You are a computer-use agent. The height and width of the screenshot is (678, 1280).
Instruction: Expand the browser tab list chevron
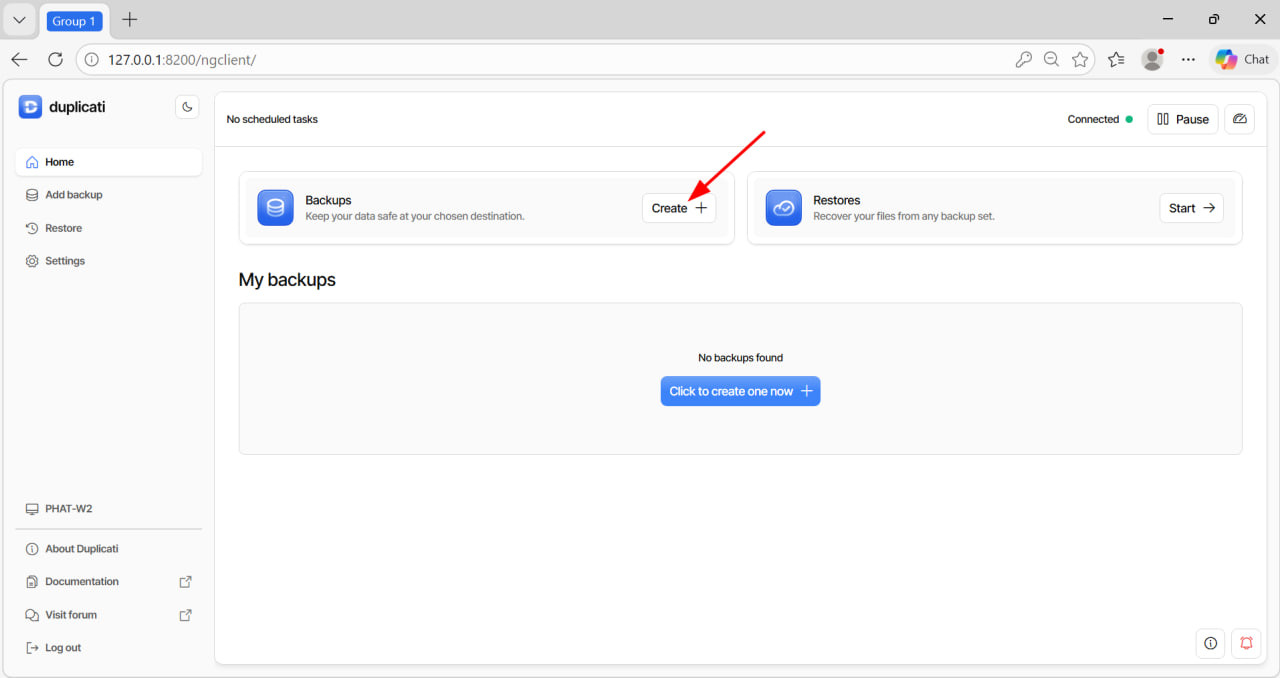19,20
